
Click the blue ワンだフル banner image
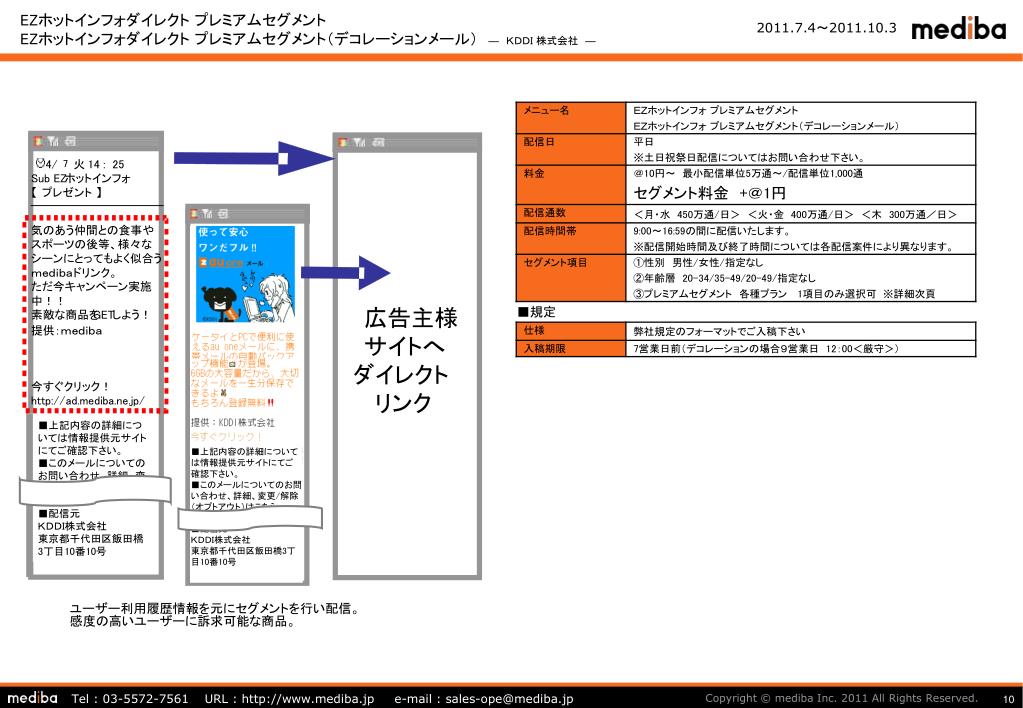(245, 273)
